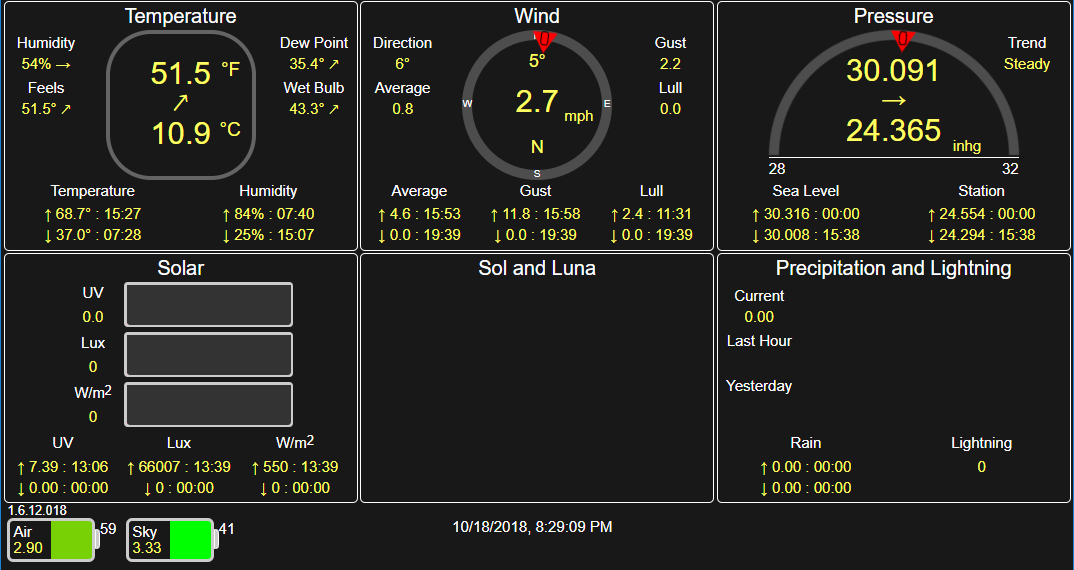Click the pressure trend arrow in the gauge
Image resolution: width=1074 pixels, height=570 pixels.
tap(893, 101)
